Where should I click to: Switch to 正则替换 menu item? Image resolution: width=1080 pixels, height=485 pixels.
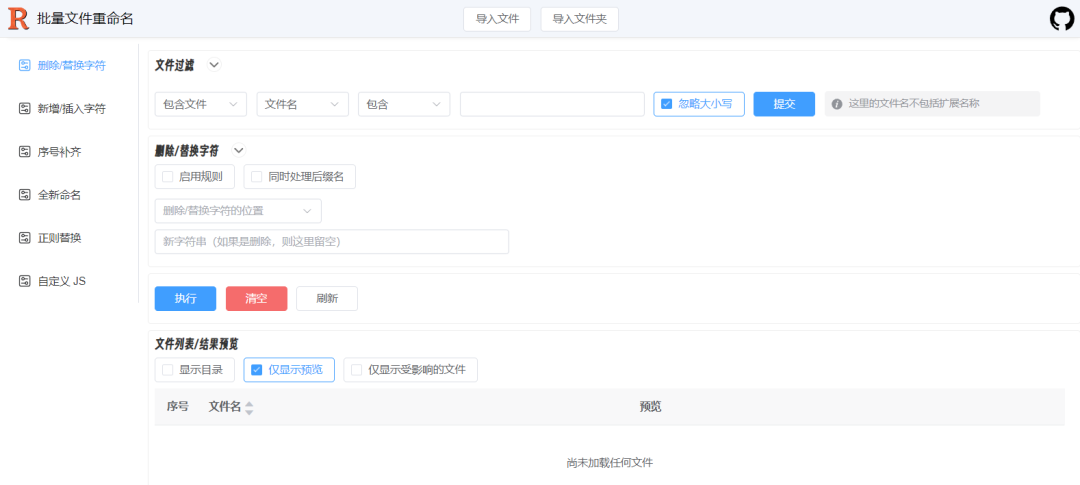59,238
